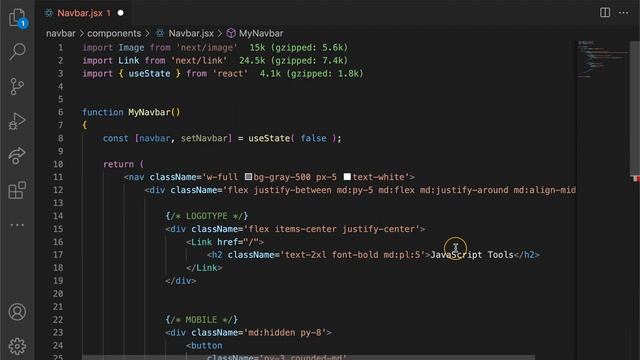Click the MyNavbar function name on line 6
Image resolution: width=640 pixels, height=360 pixels.
149,112
